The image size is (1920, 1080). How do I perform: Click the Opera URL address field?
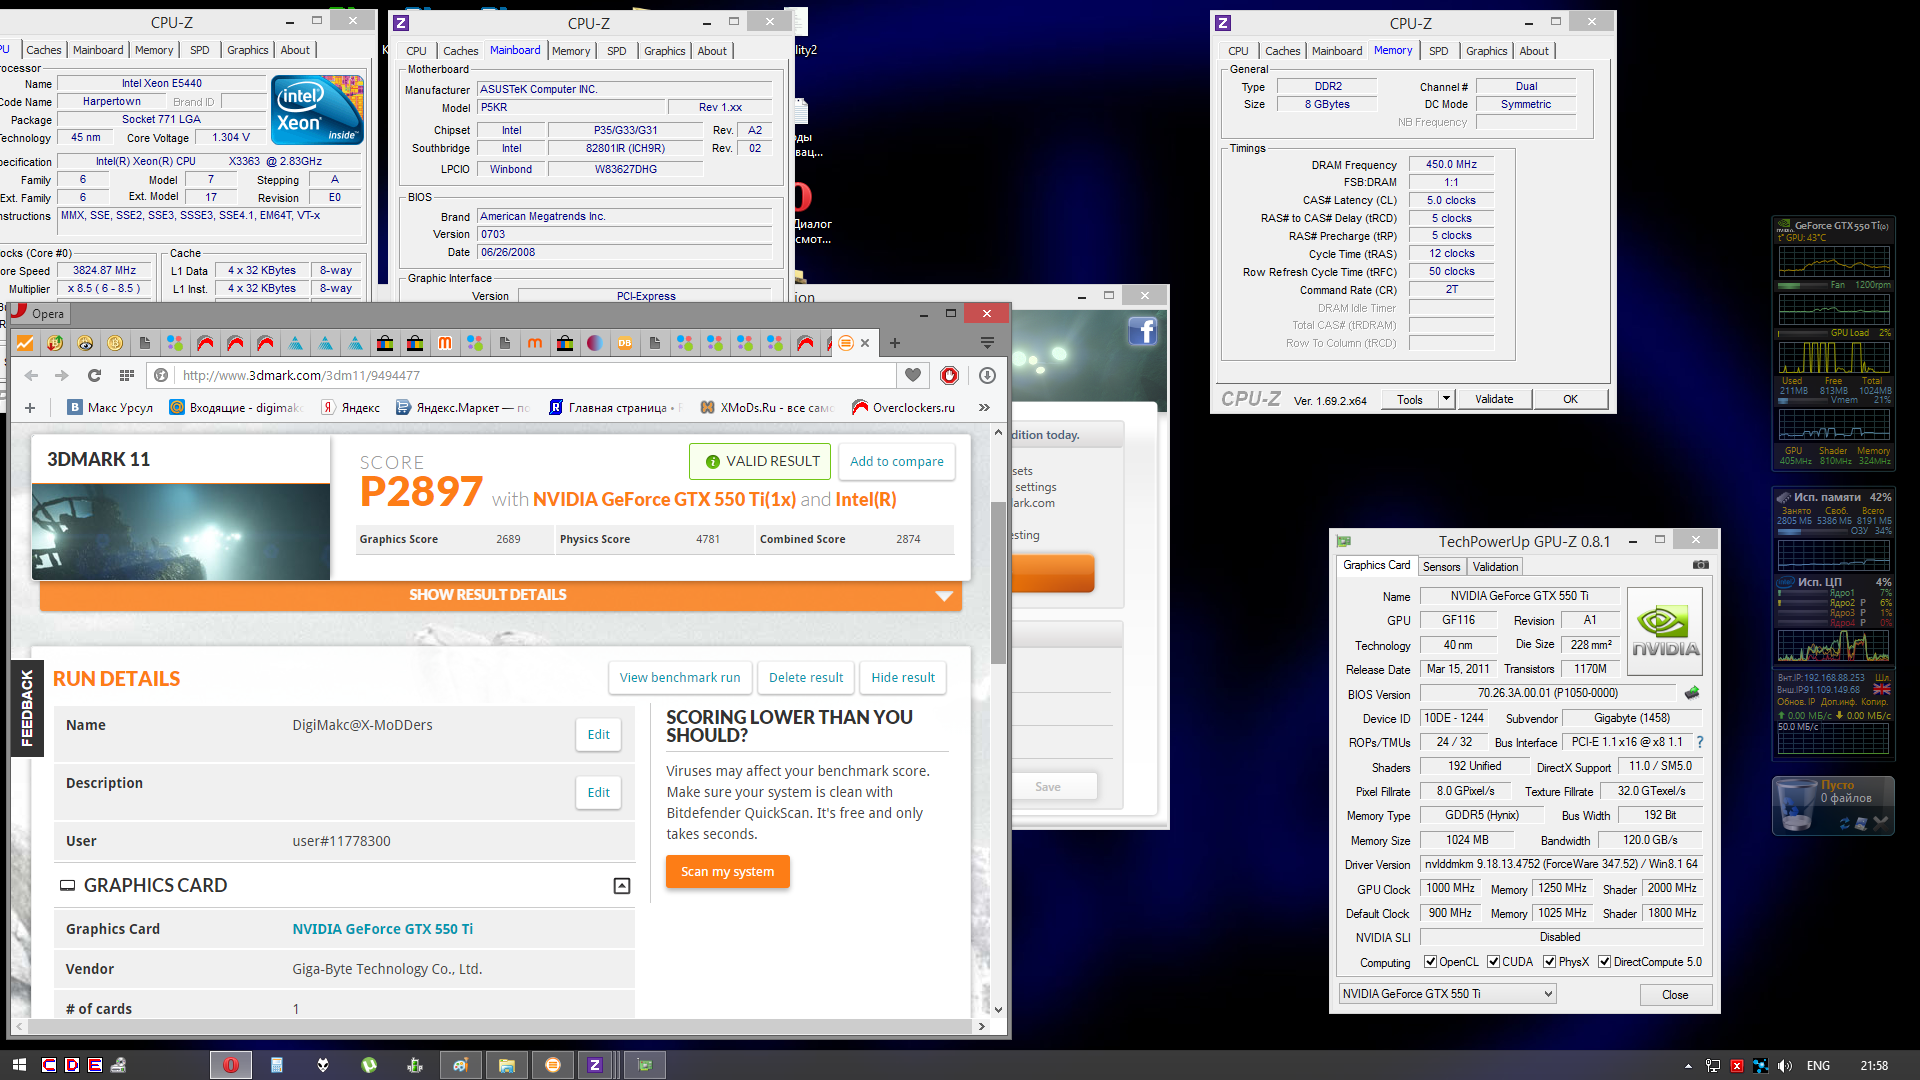[536, 375]
